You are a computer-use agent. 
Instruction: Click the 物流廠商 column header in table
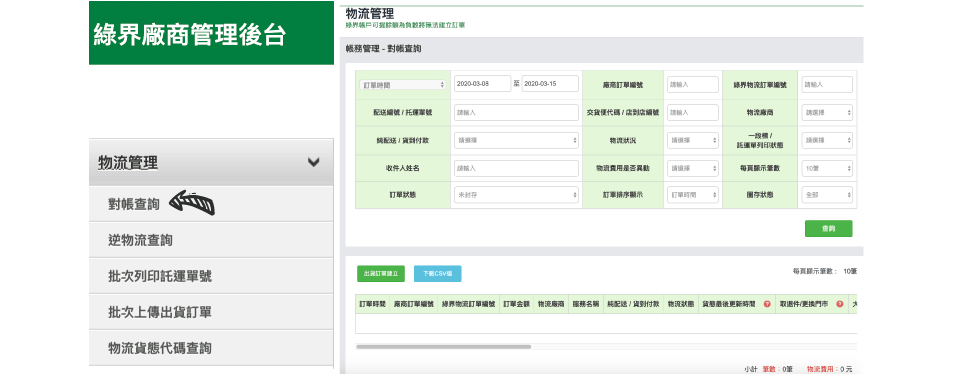[550, 304]
